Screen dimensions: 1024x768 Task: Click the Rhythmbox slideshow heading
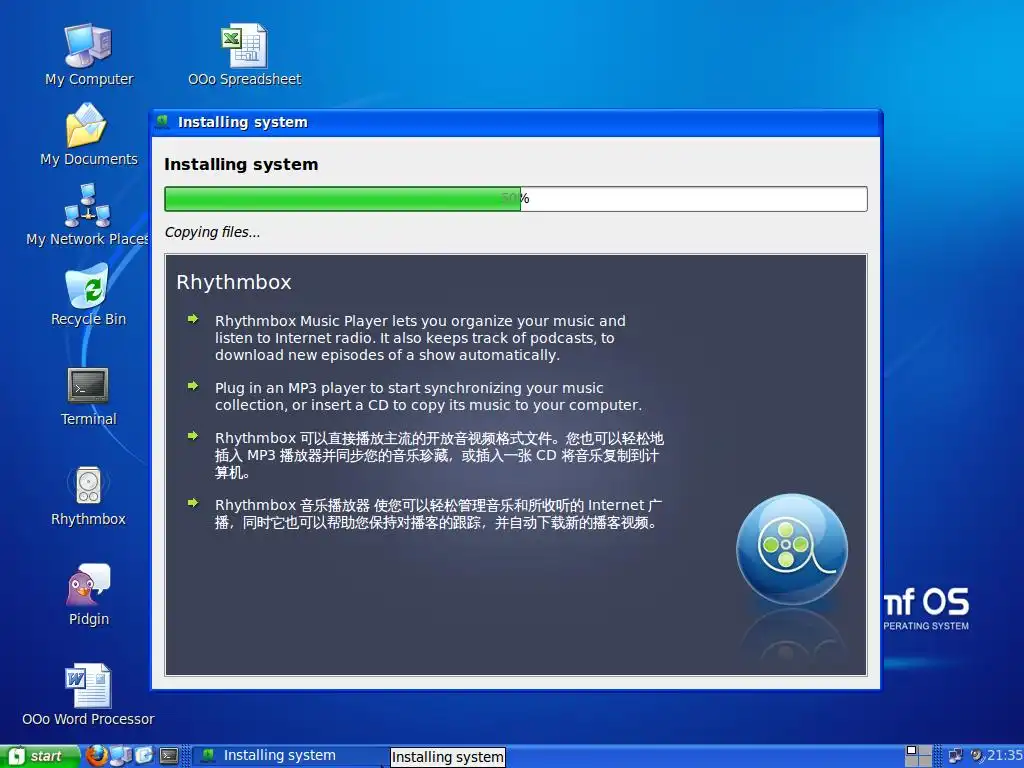(234, 282)
